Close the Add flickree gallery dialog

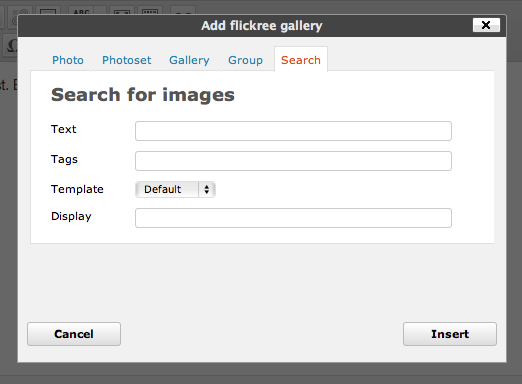pos(486,25)
